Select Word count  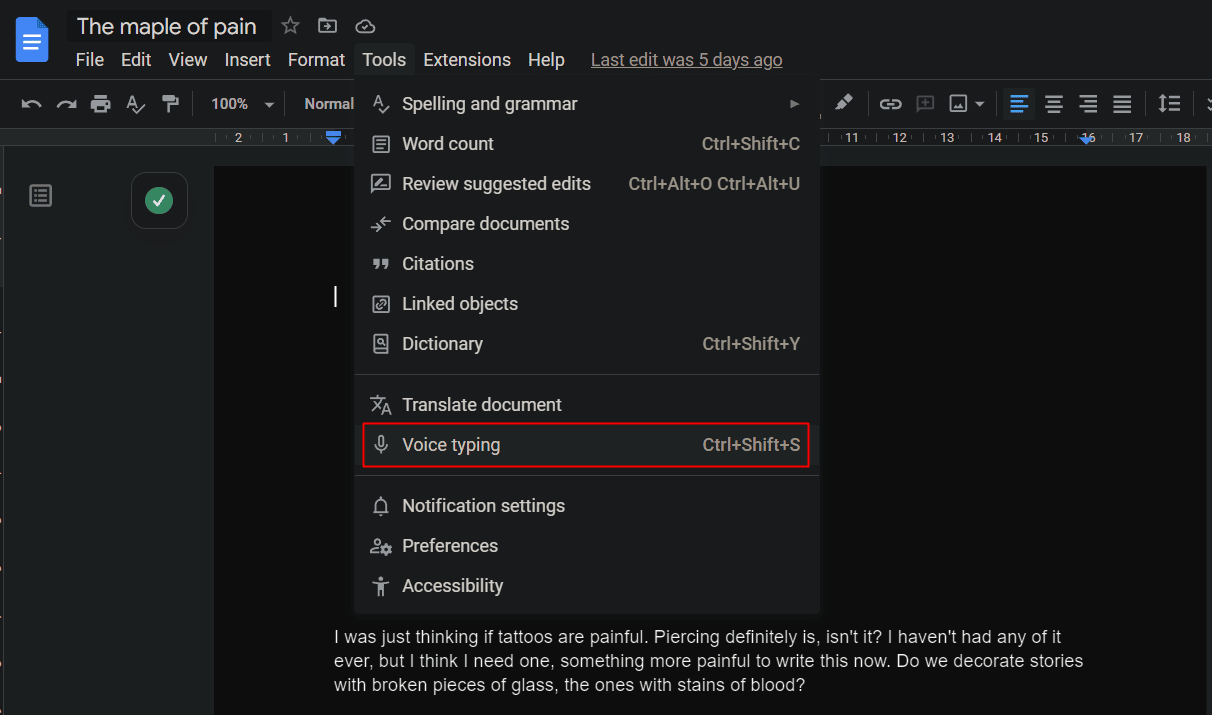click(587, 144)
